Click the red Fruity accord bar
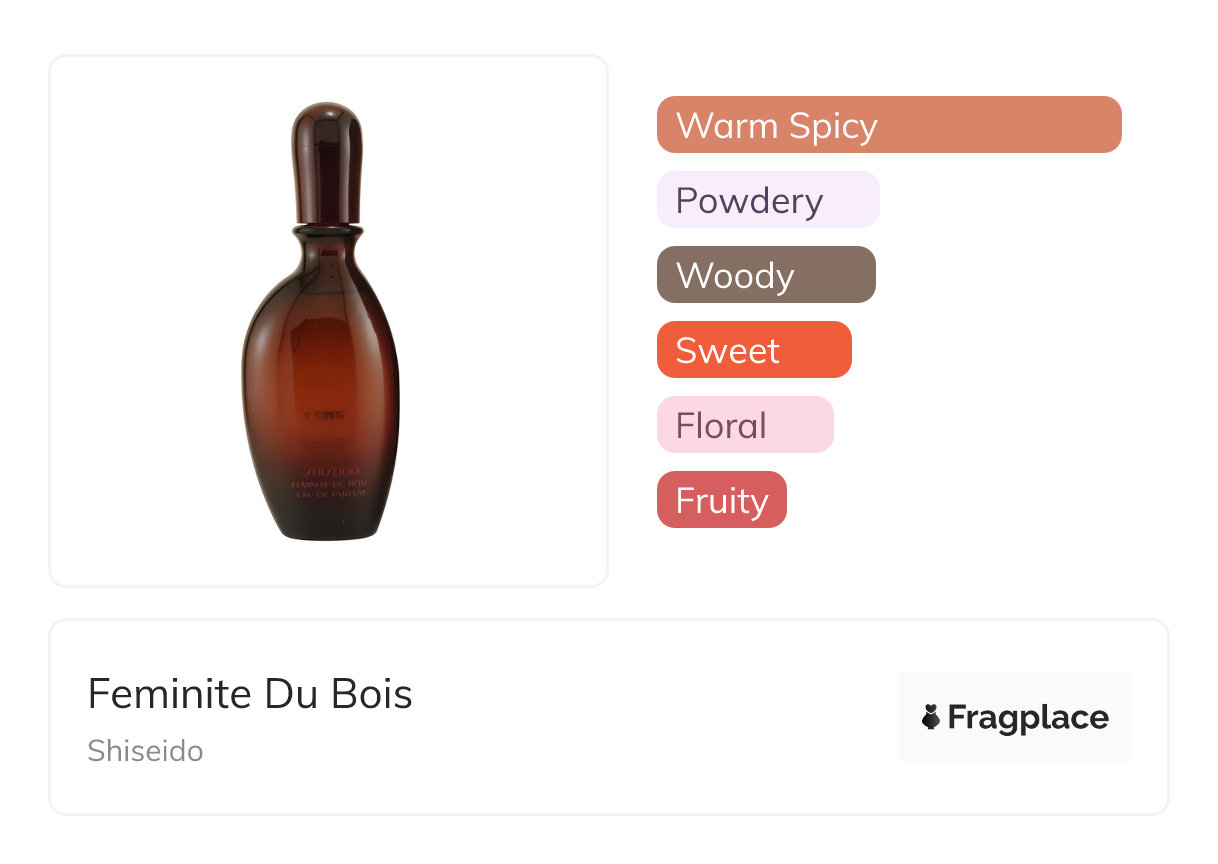 pos(721,500)
